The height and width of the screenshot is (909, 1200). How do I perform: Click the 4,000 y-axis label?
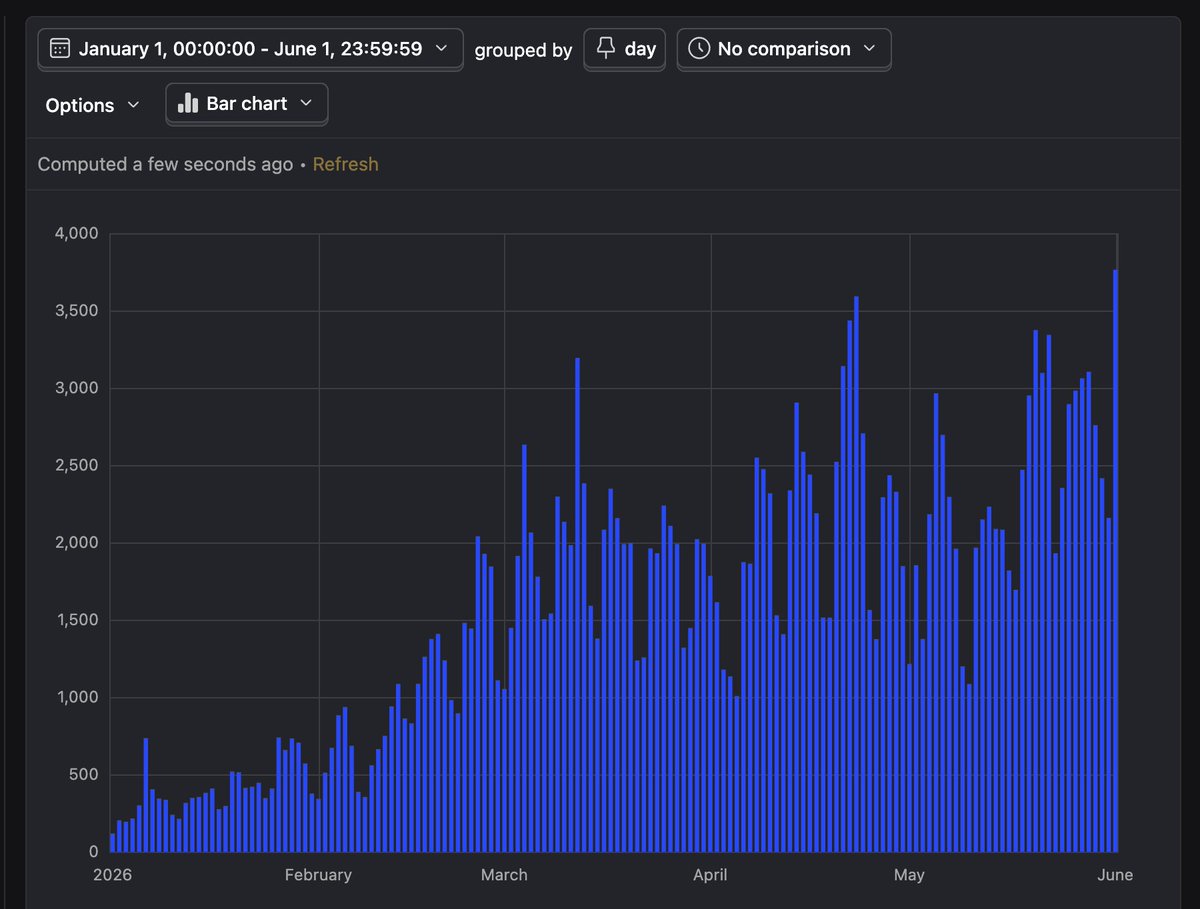76,234
